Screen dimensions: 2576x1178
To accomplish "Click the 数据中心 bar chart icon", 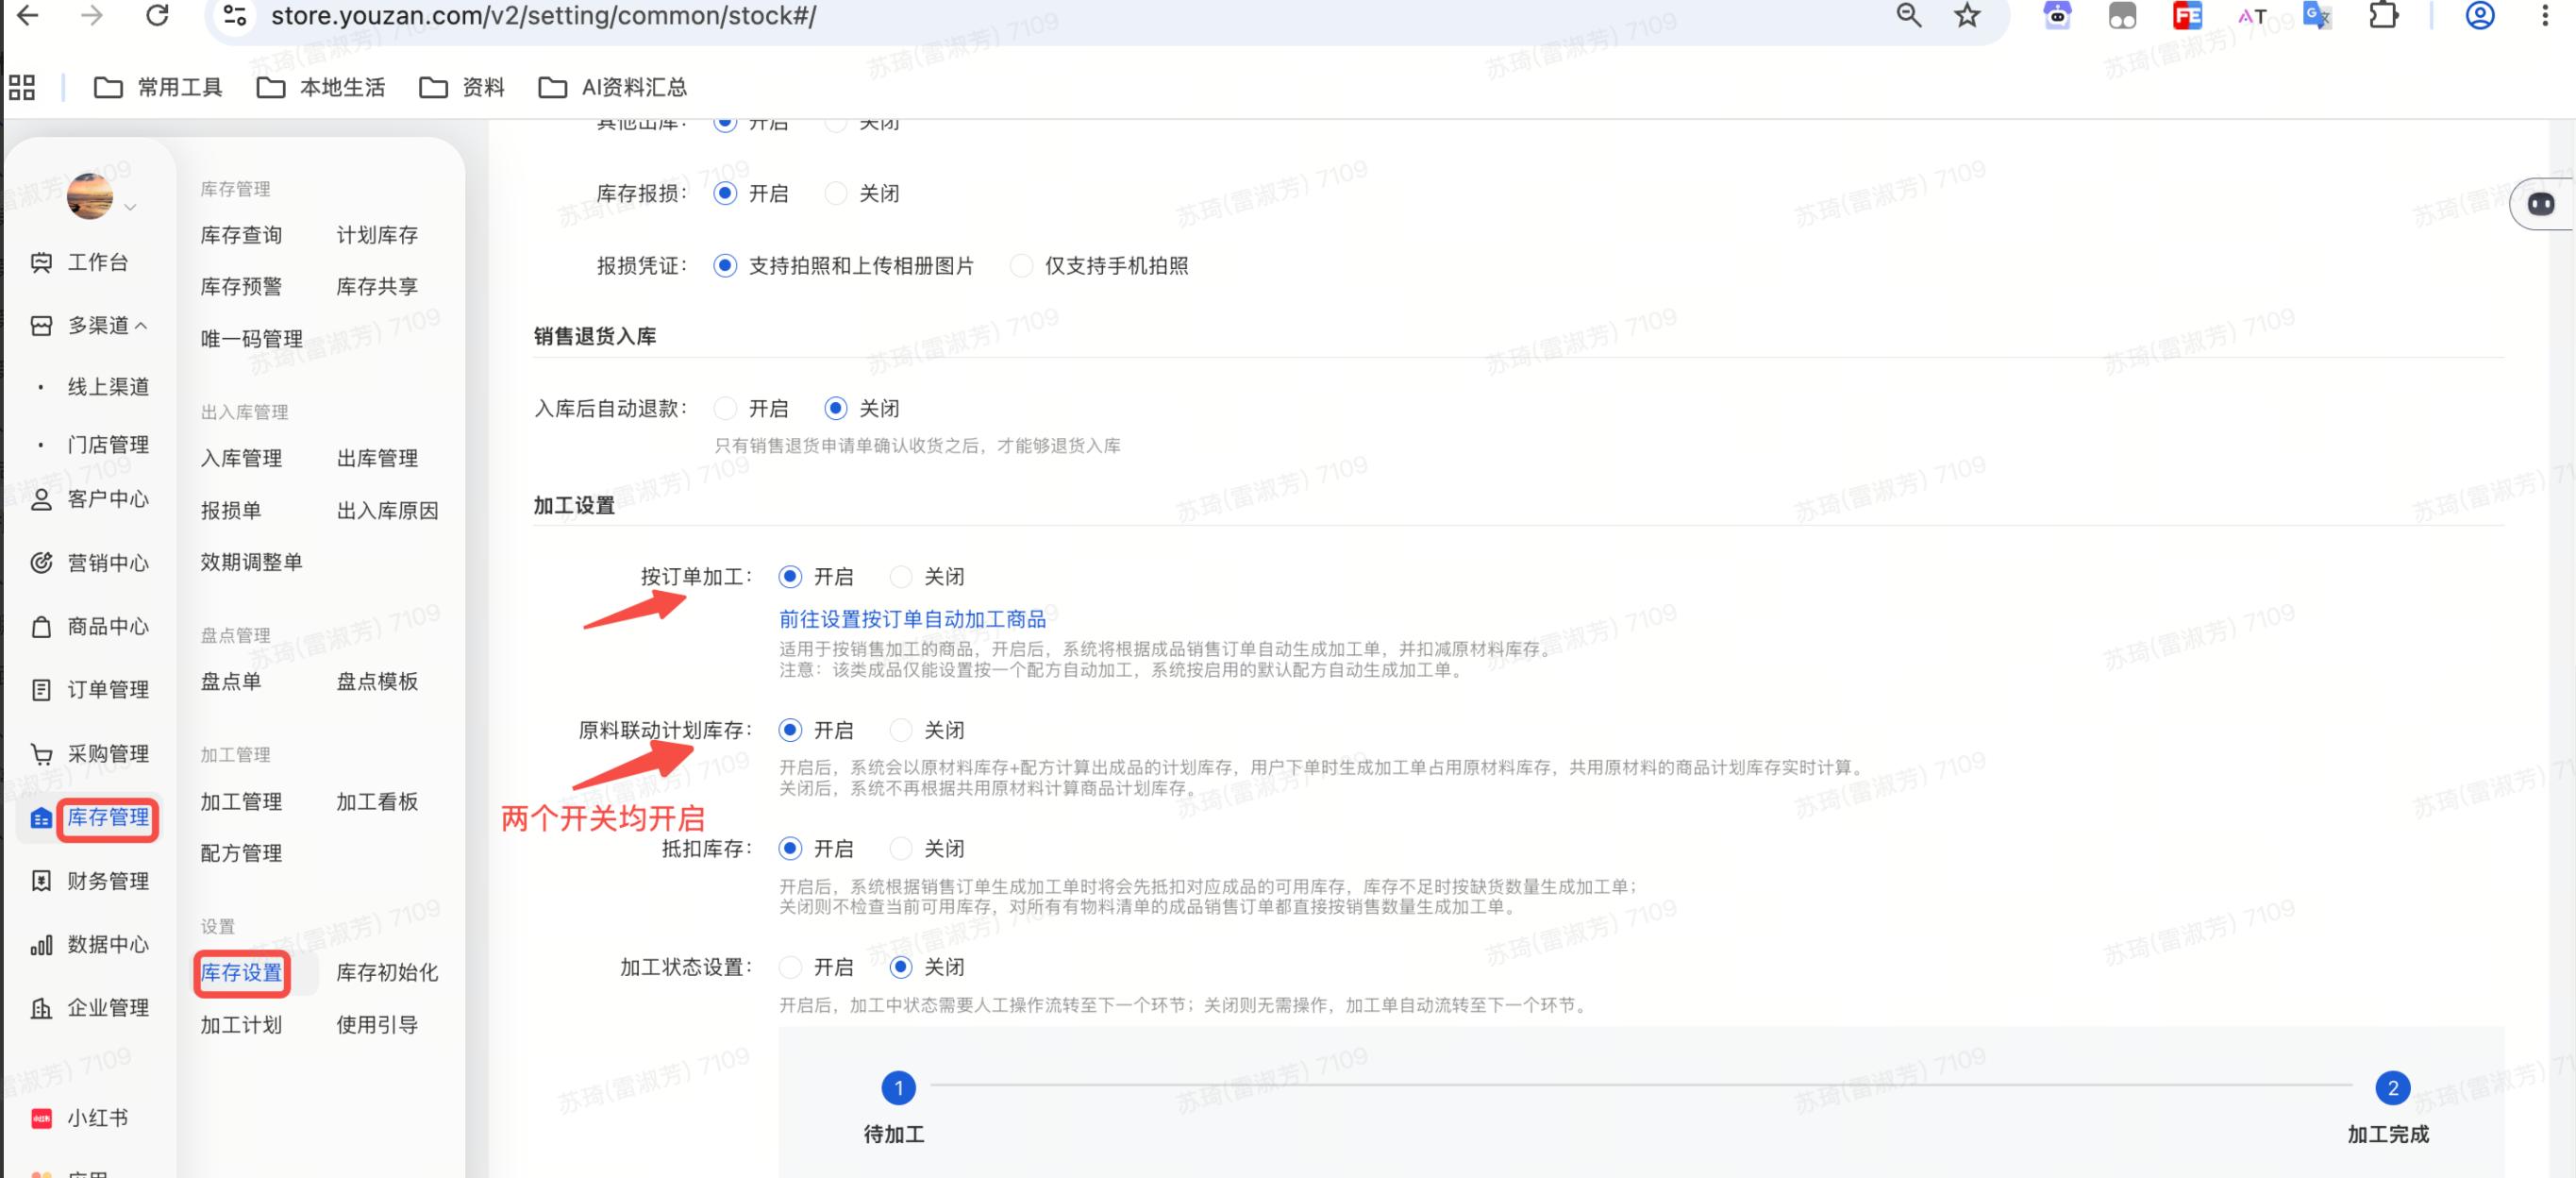I will coord(41,945).
